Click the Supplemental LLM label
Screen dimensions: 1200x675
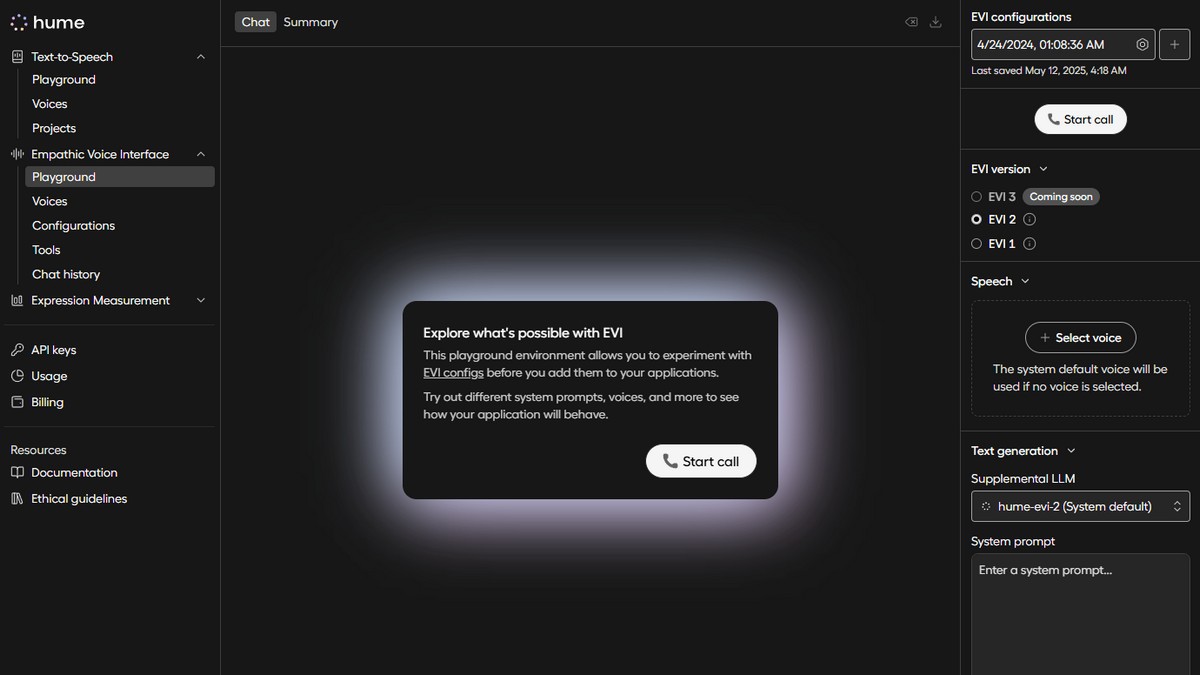1023,479
